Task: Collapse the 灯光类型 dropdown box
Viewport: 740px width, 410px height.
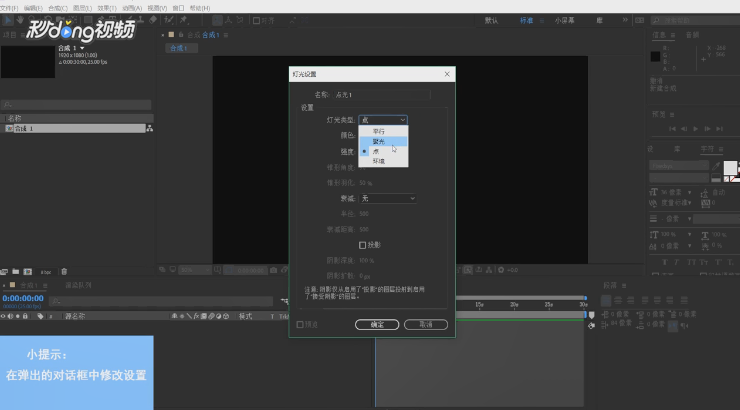Action: click(x=383, y=120)
